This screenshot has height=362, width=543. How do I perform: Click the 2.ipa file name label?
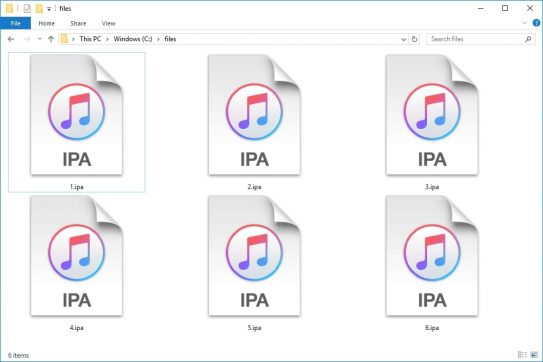pos(254,187)
